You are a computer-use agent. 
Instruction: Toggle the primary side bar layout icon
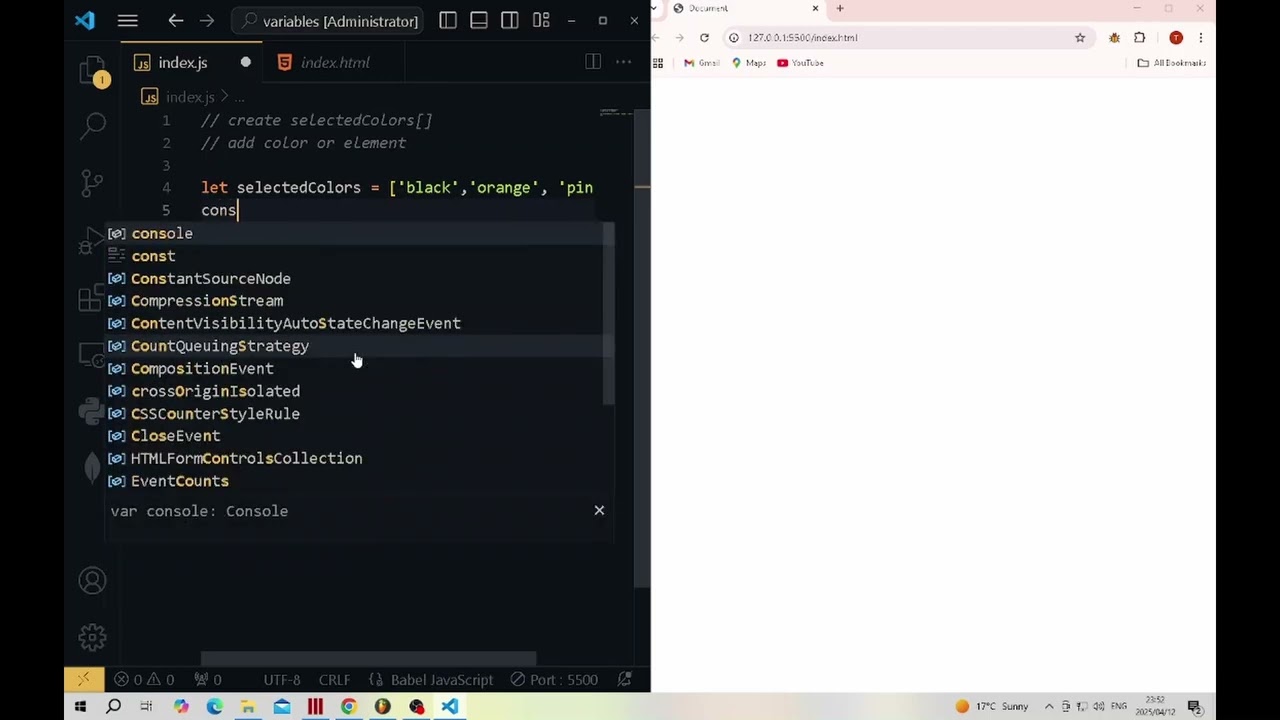coord(448,21)
